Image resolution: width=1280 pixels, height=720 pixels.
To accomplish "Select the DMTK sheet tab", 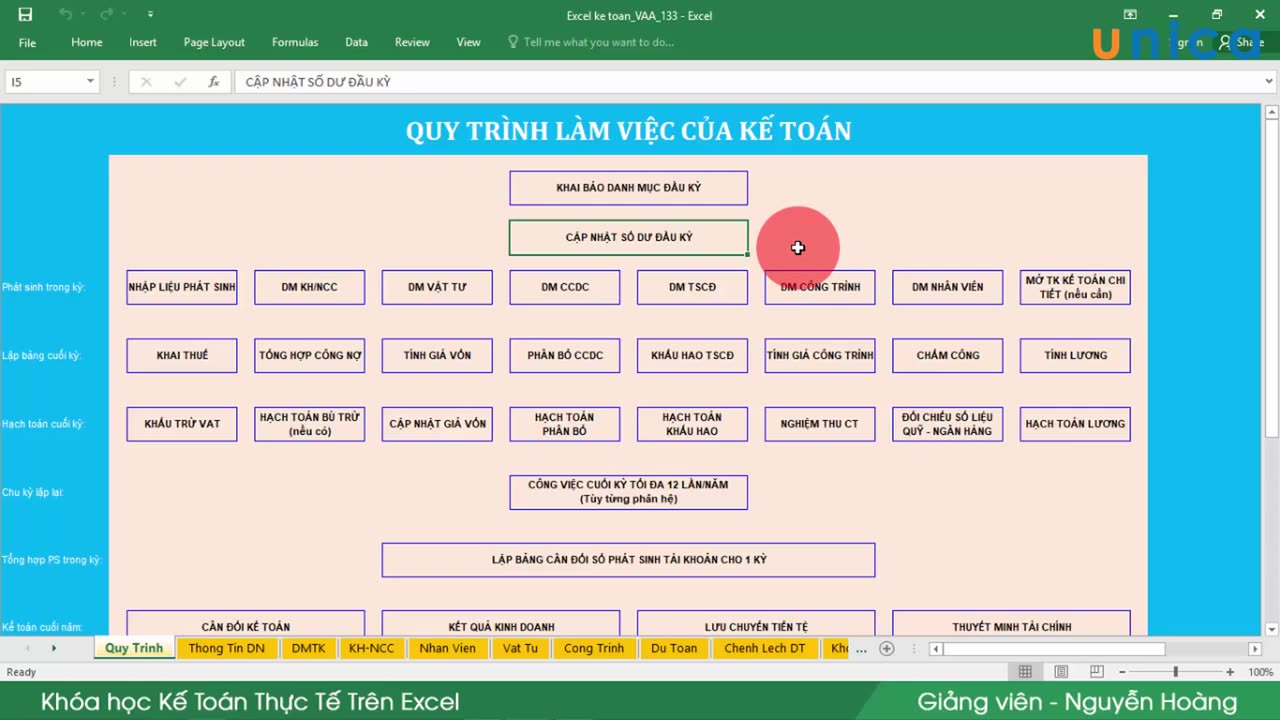I will pyautogui.click(x=308, y=648).
